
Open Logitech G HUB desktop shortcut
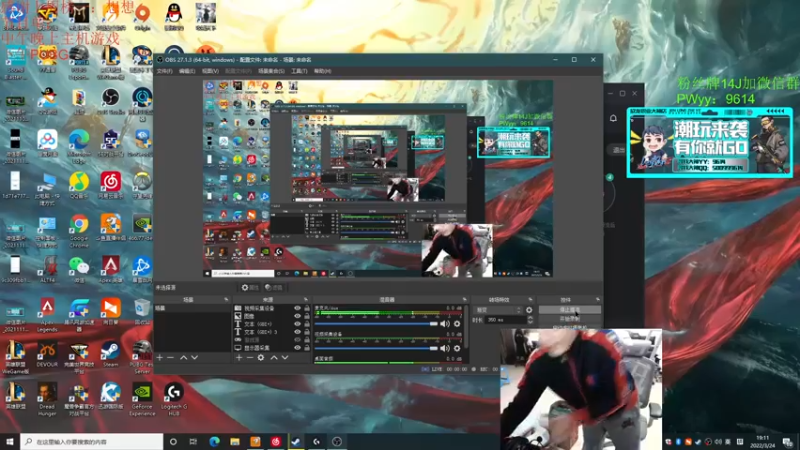pos(173,399)
